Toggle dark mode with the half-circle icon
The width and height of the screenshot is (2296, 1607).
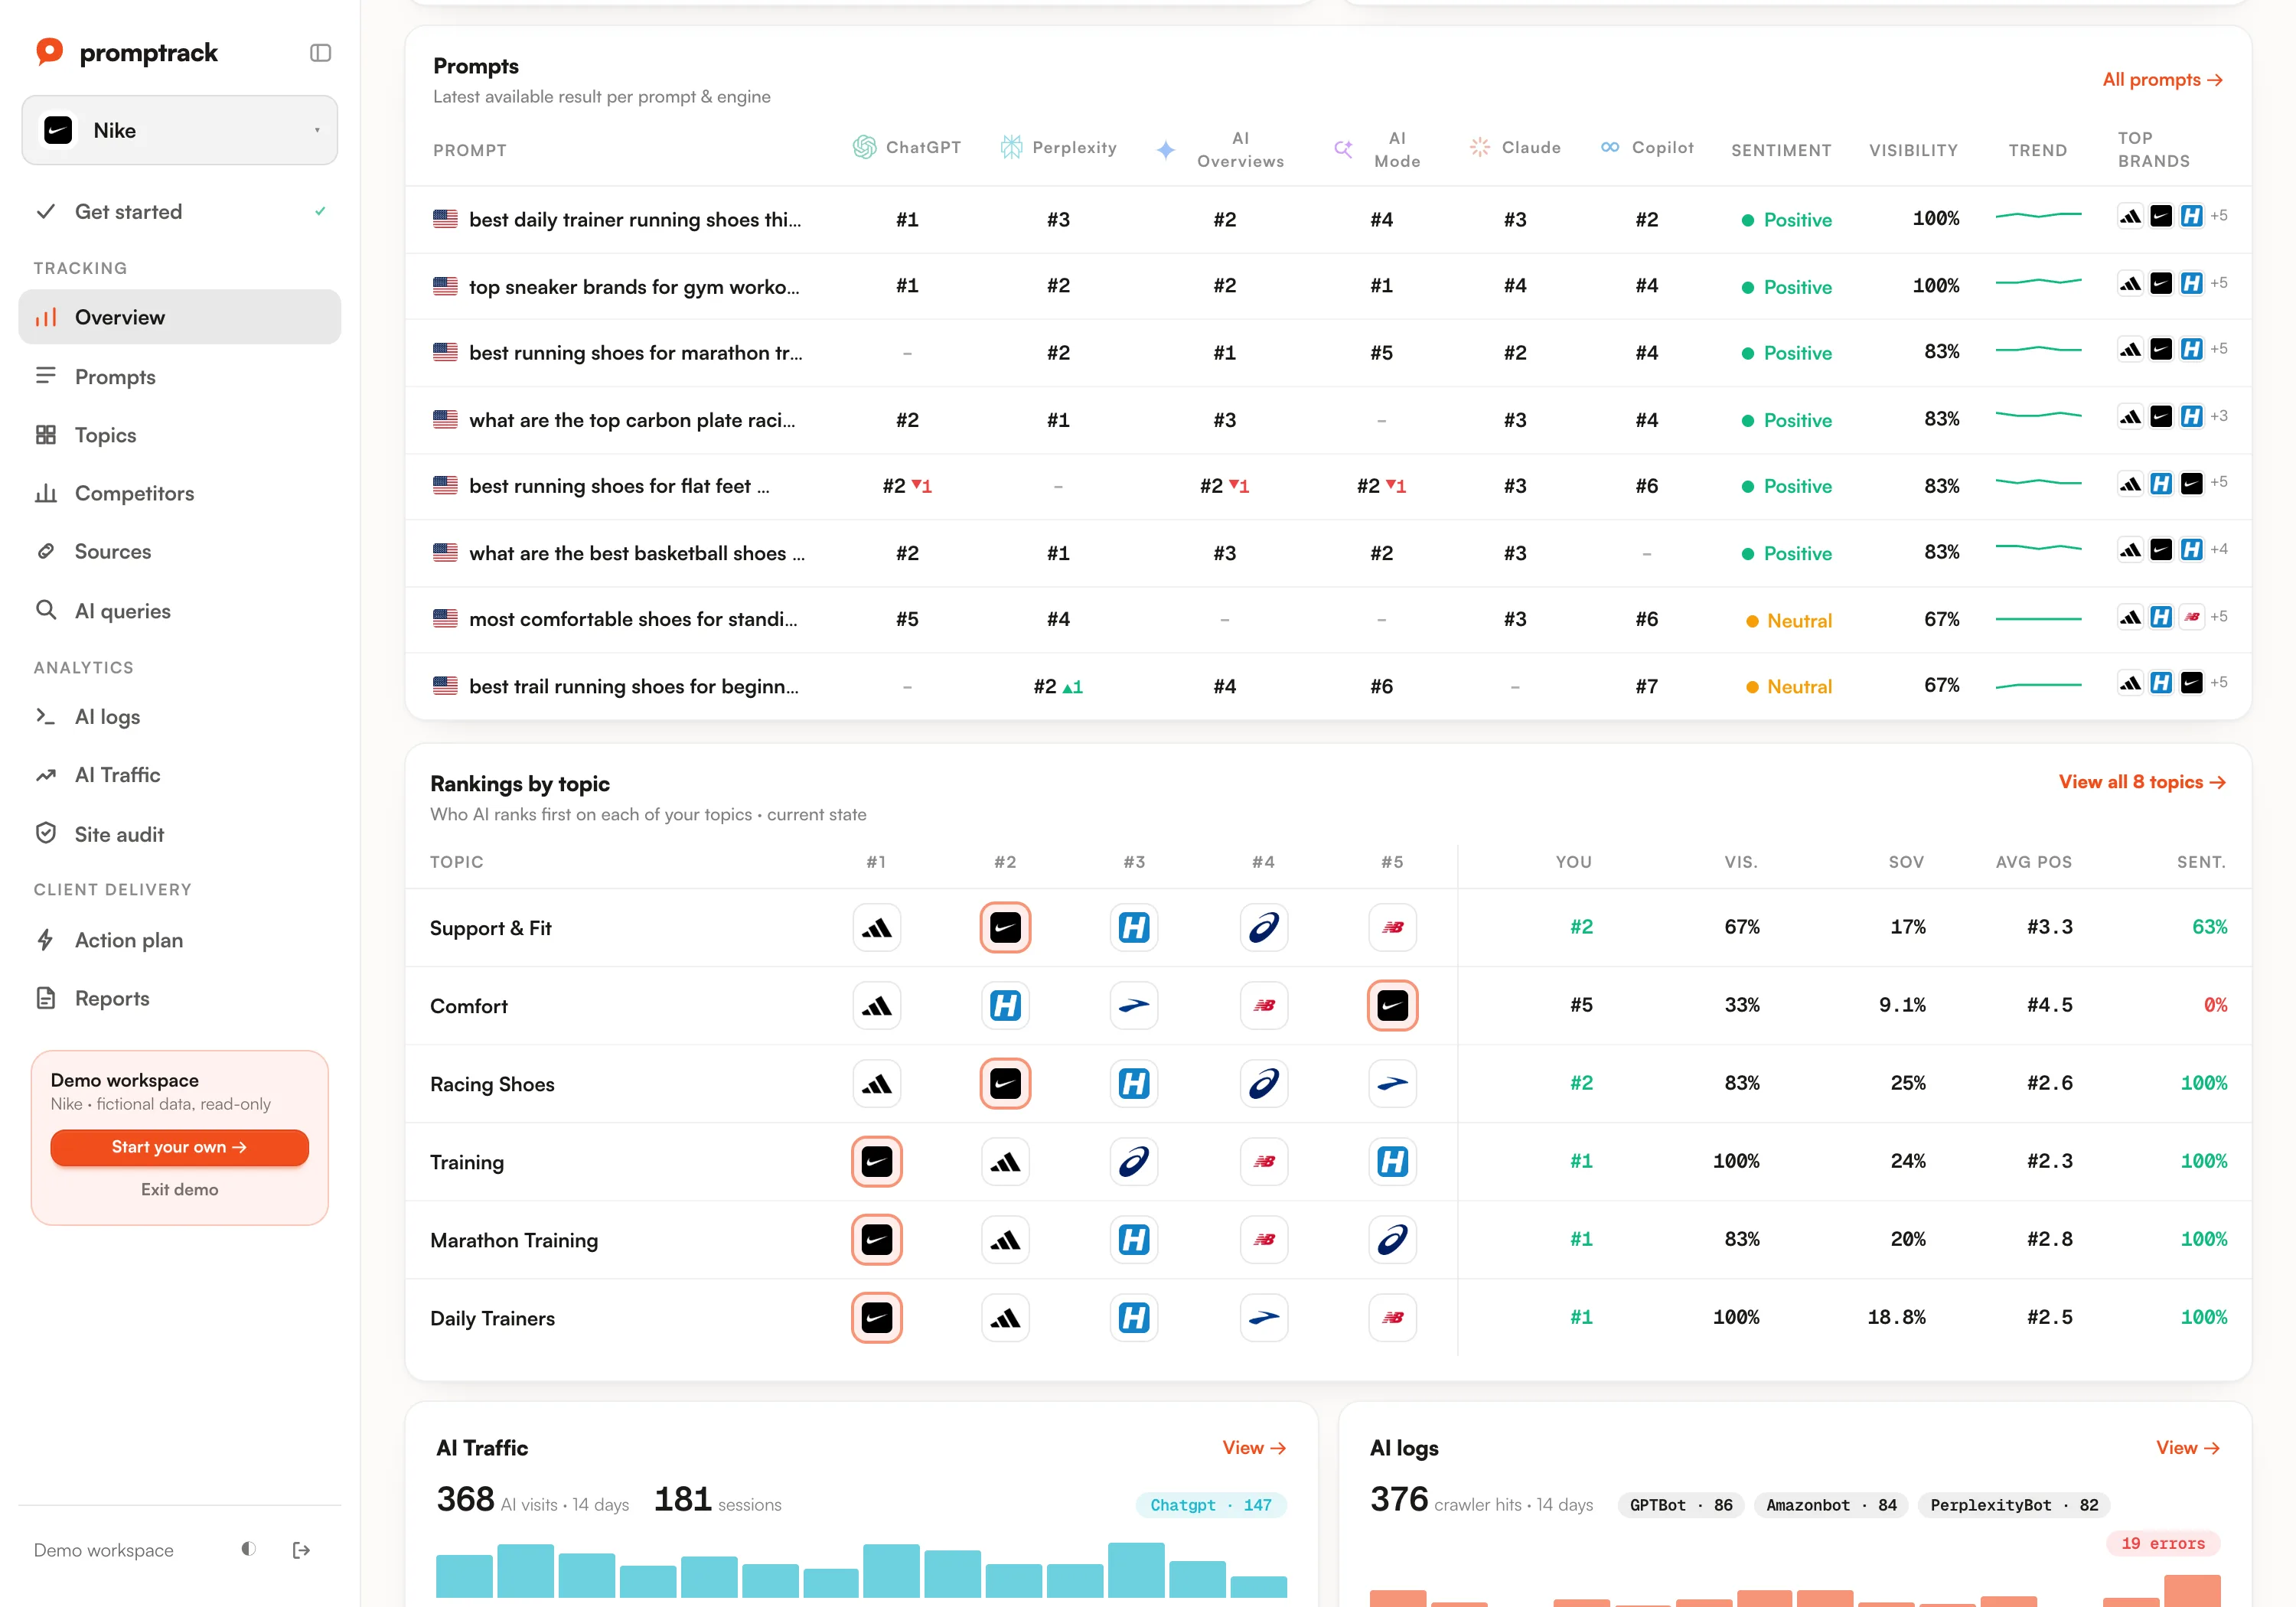(248, 1549)
